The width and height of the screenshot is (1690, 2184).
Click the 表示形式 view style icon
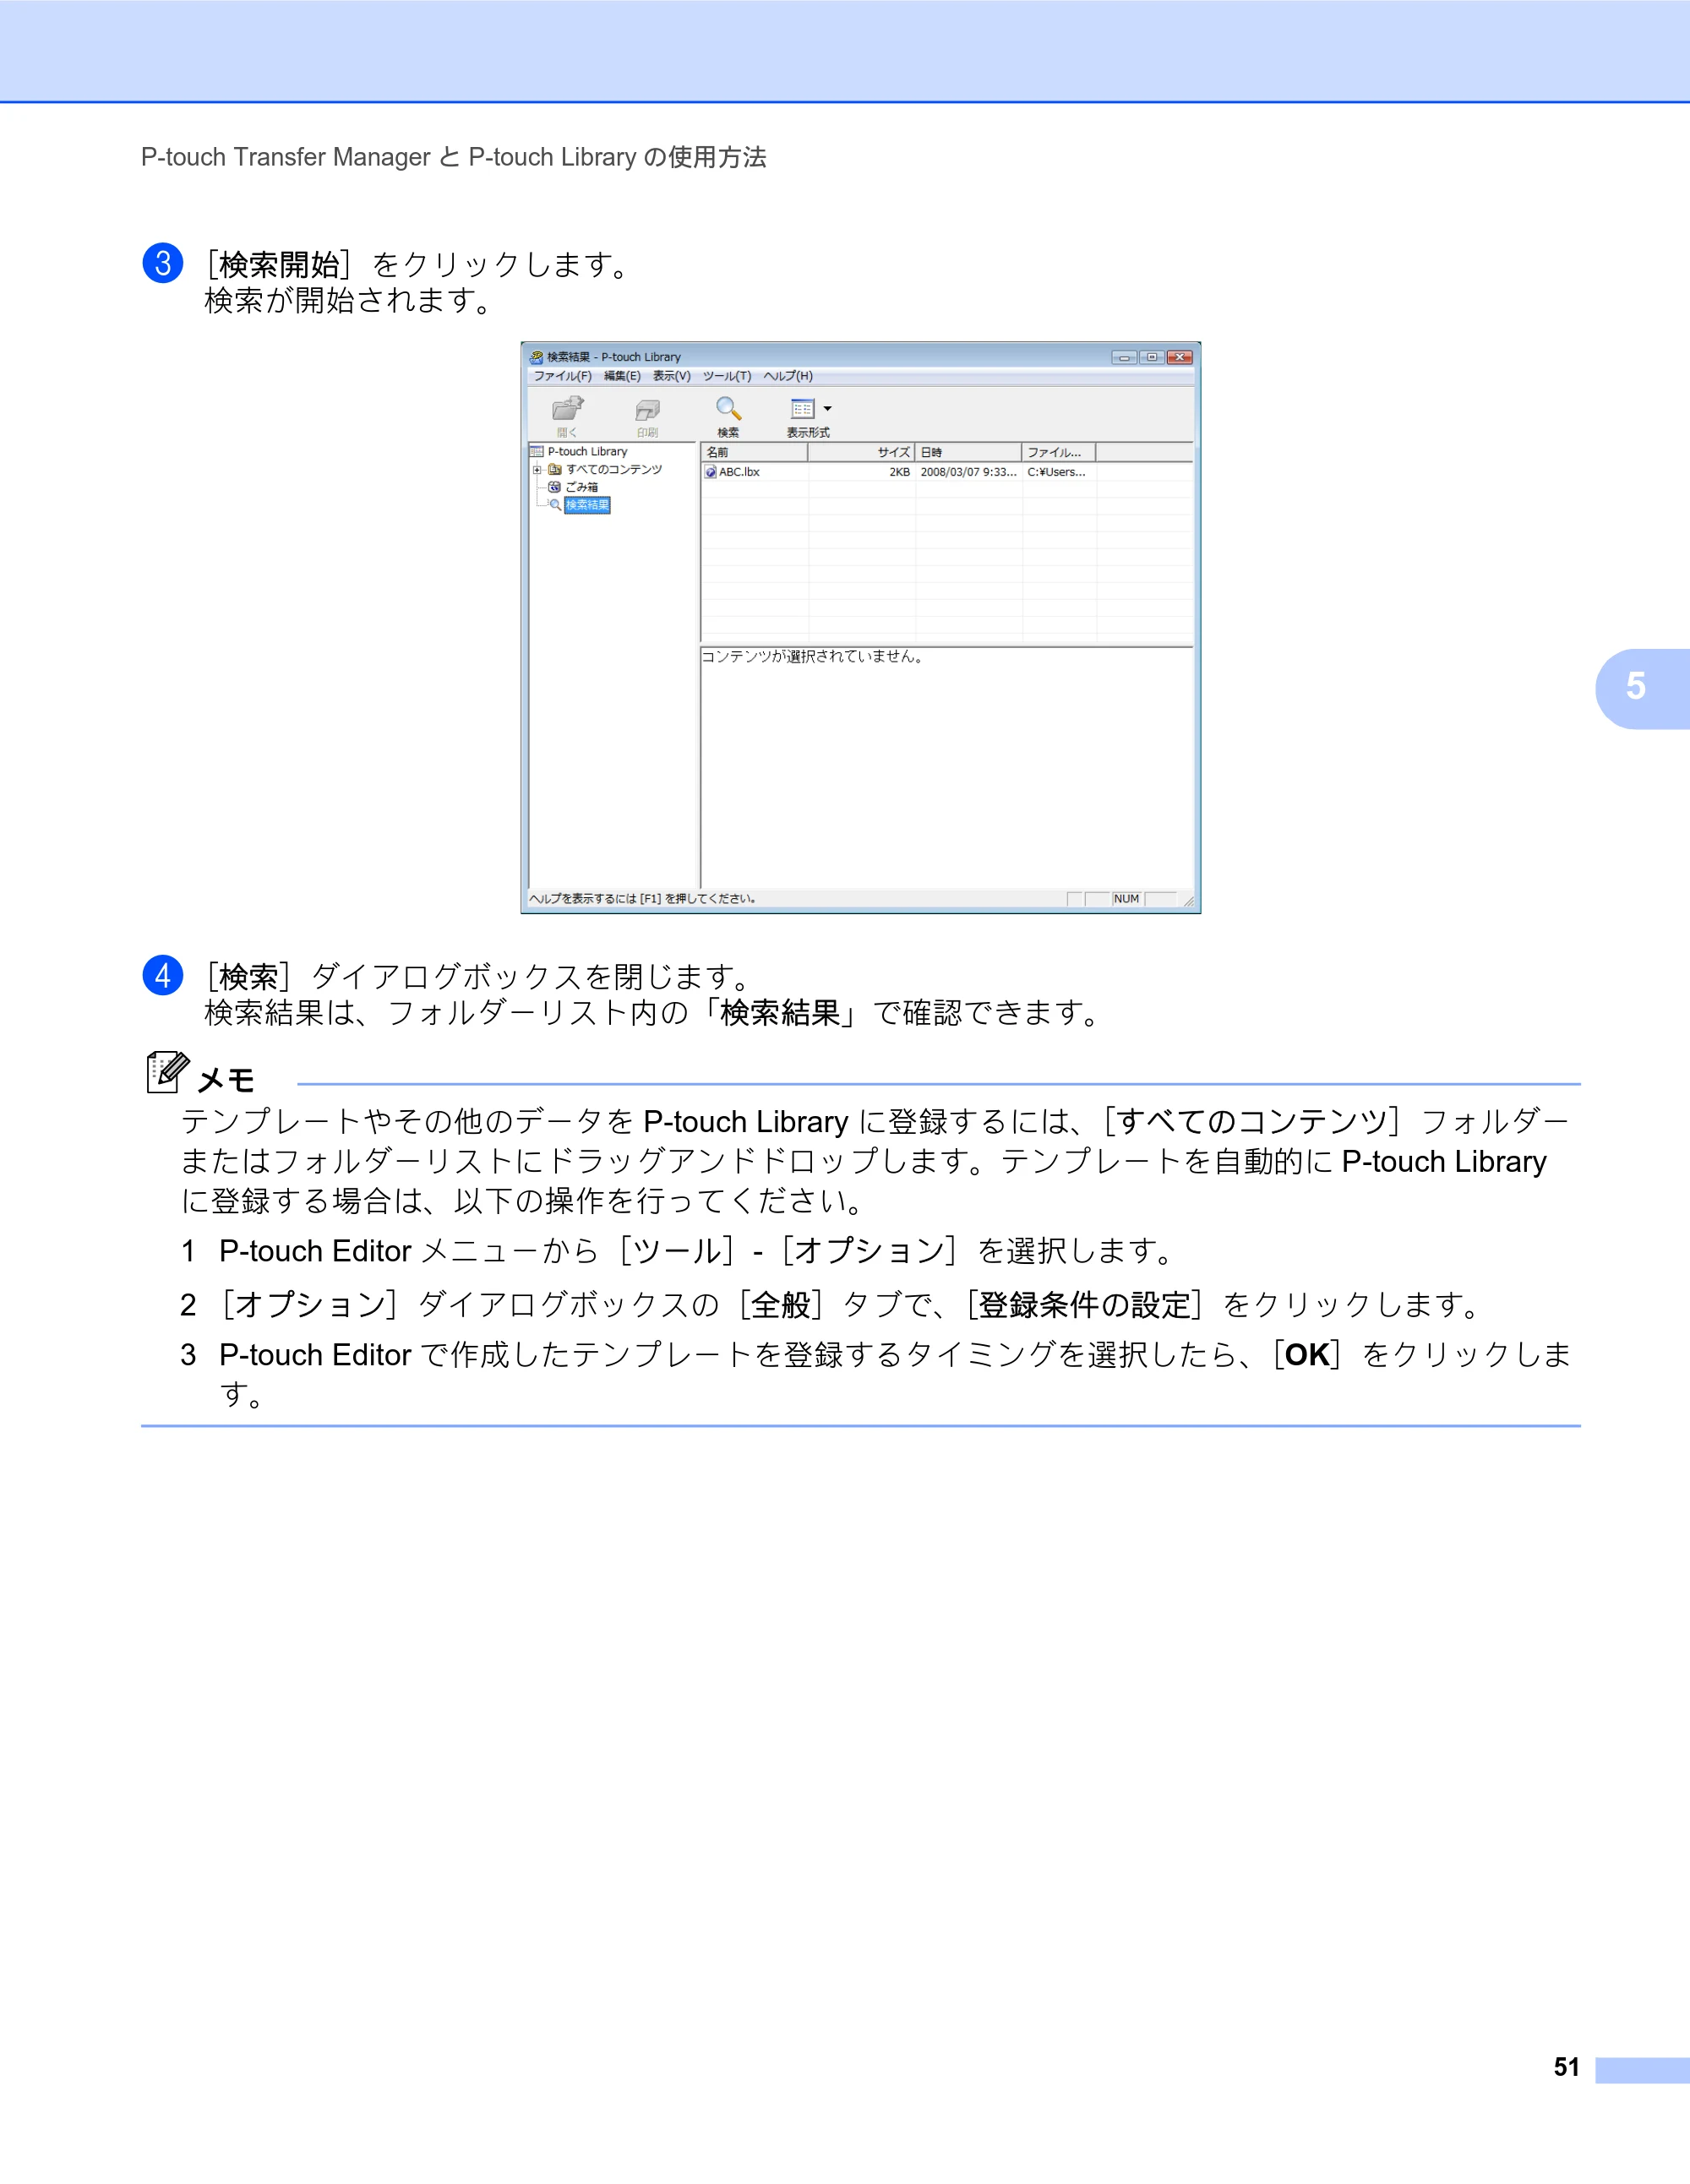(x=802, y=409)
